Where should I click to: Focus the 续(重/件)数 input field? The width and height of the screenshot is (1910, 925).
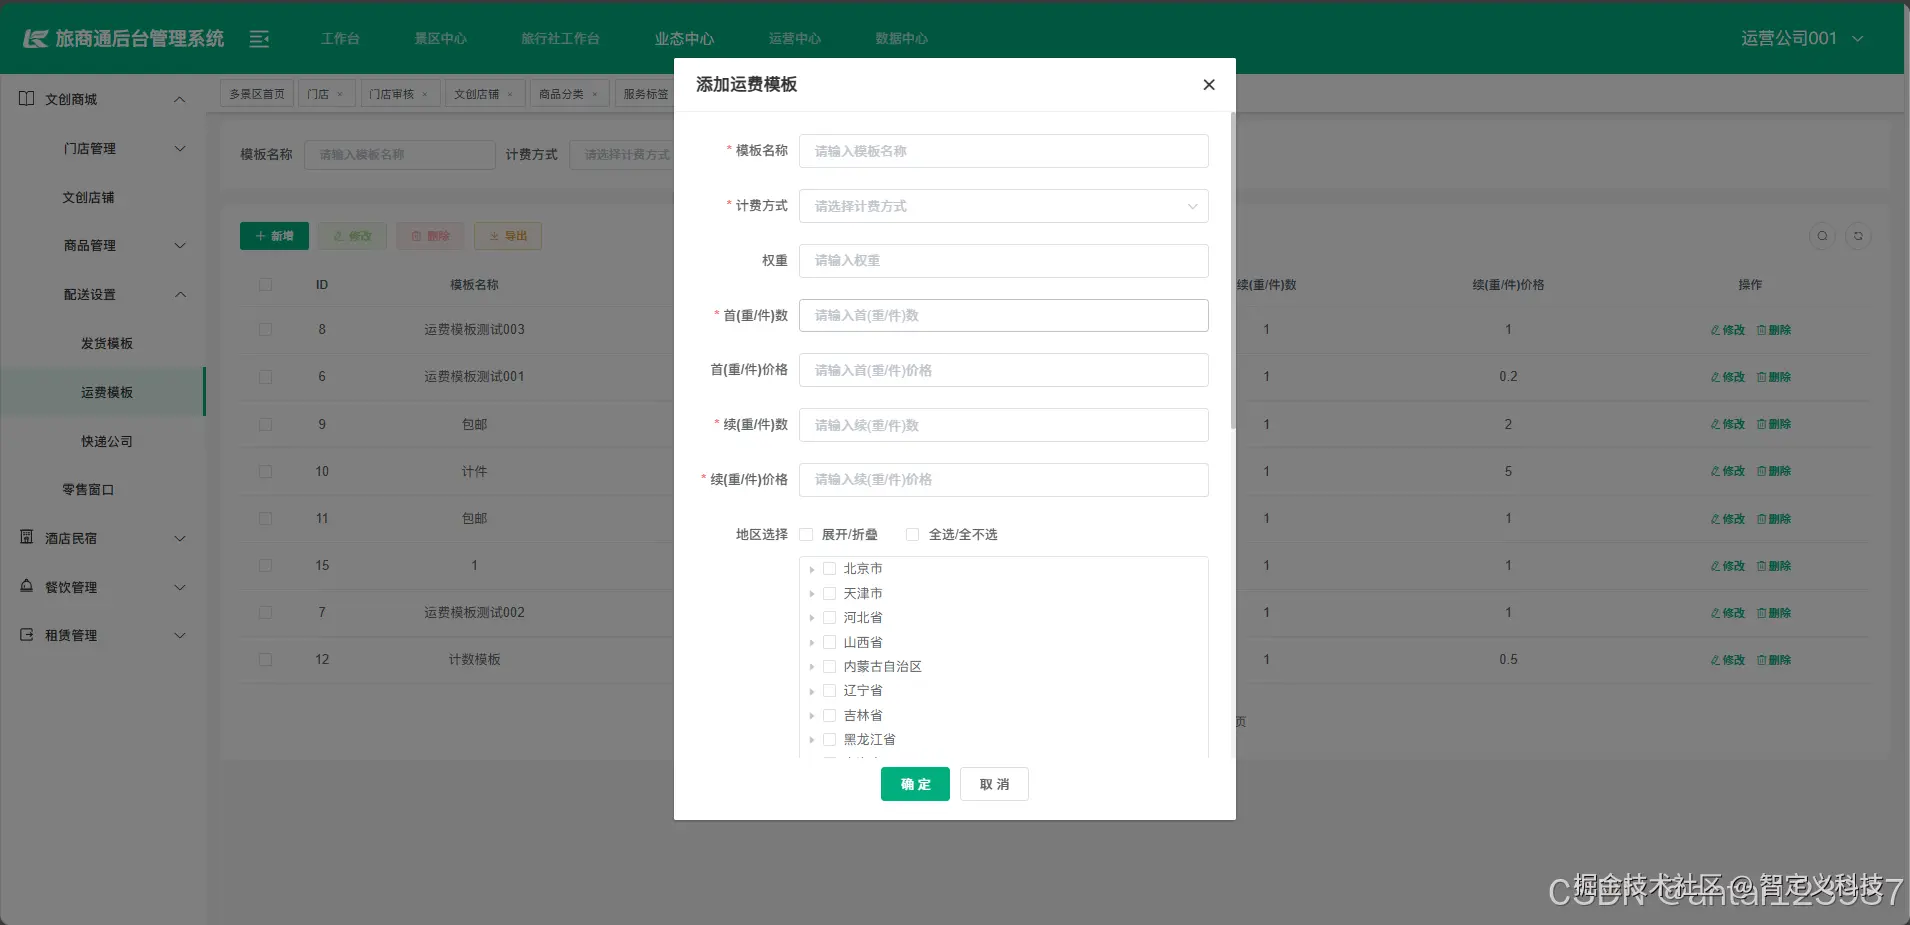[x=1003, y=425]
